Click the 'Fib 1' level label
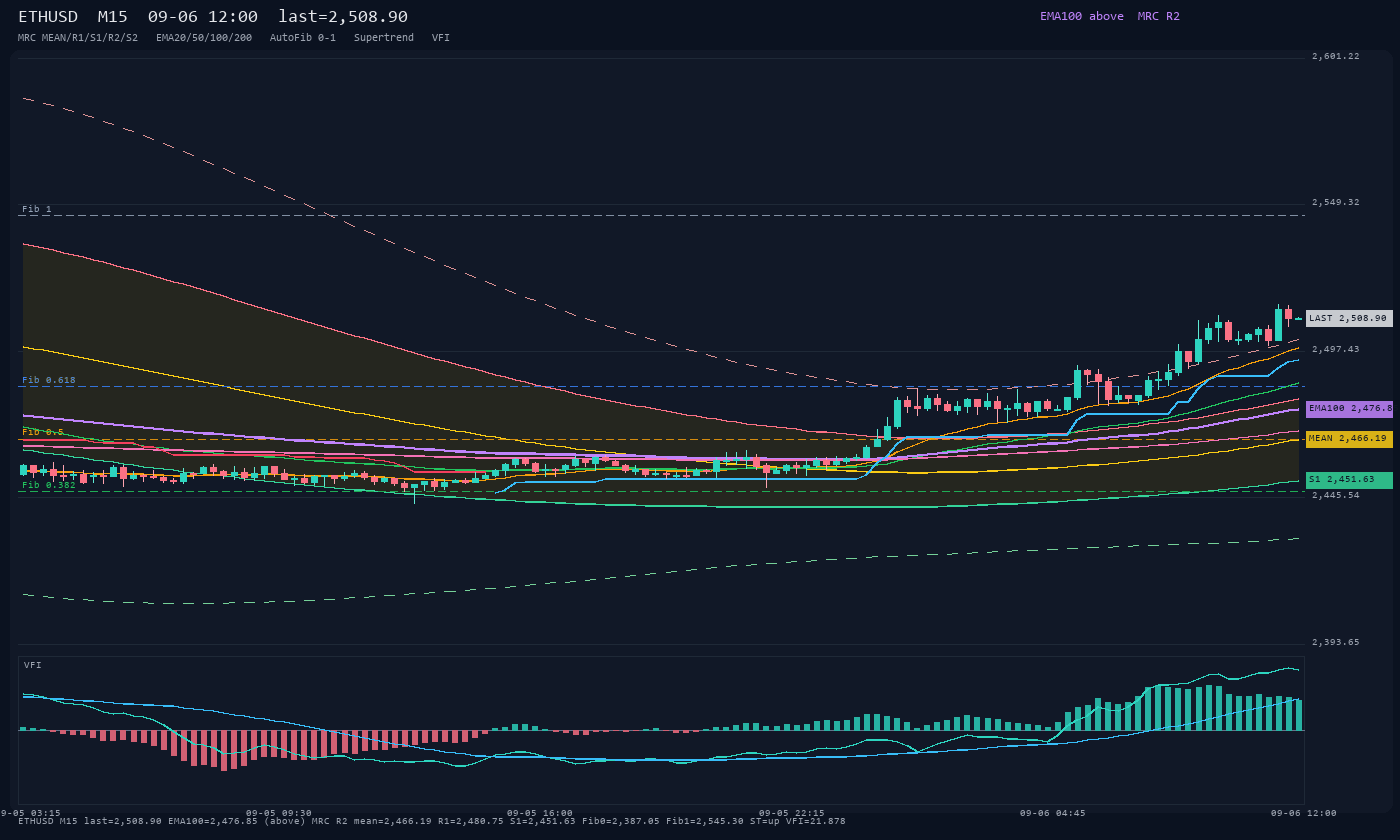The height and width of the screenshot is (840, 1400). pyautogui.click(x=37, y=209)
